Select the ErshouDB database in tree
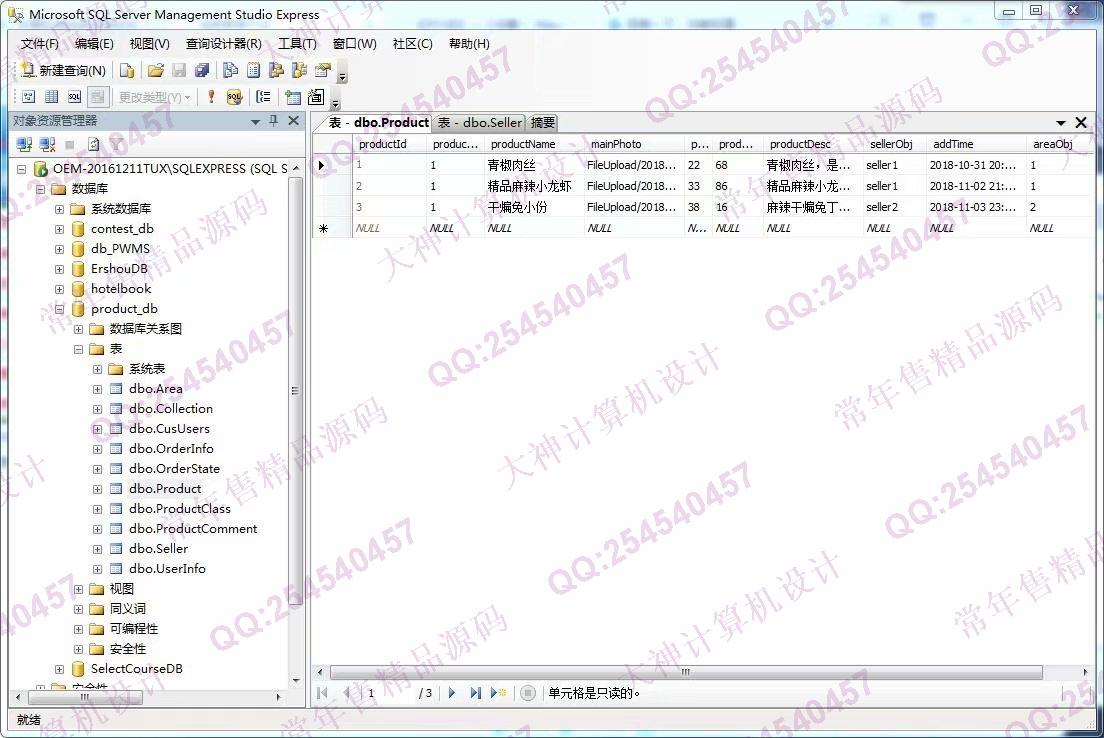The width and height of the screenshot is (1104, 738). click(x=119, y=269)
